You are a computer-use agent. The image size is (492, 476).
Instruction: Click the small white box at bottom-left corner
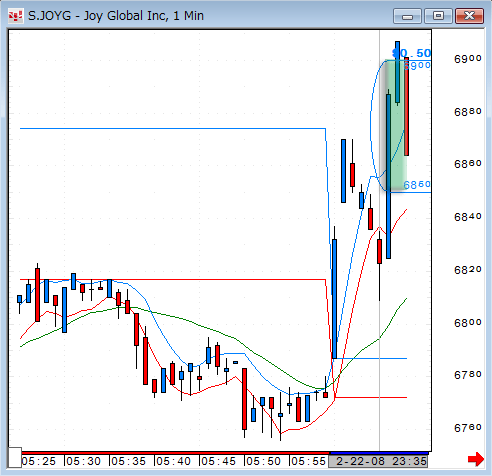[15, 458]
